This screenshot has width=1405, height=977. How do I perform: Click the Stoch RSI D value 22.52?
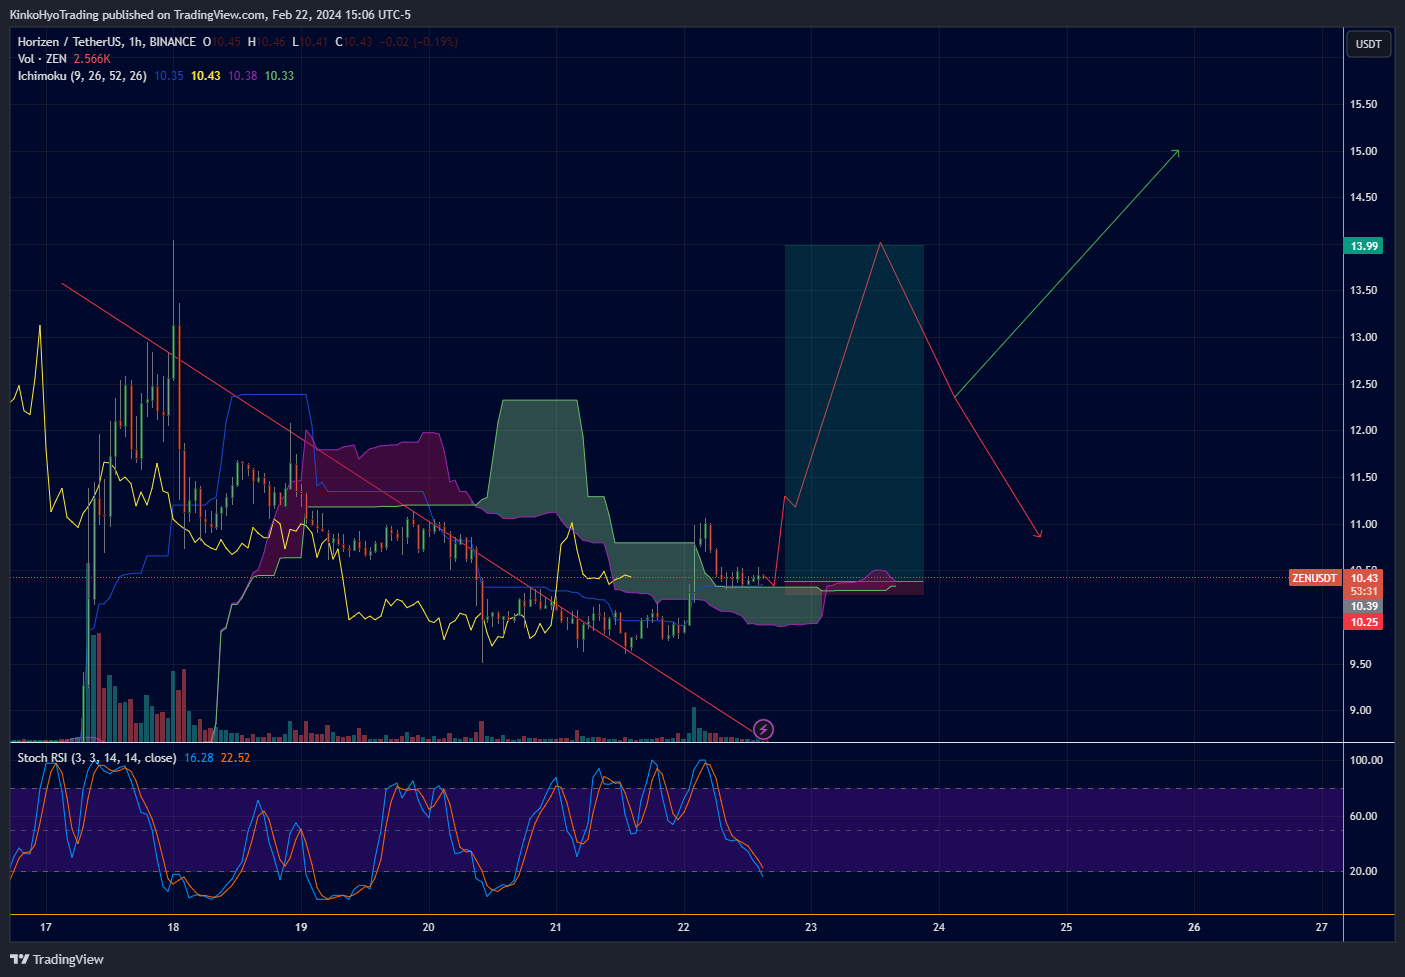coord(235,758)
